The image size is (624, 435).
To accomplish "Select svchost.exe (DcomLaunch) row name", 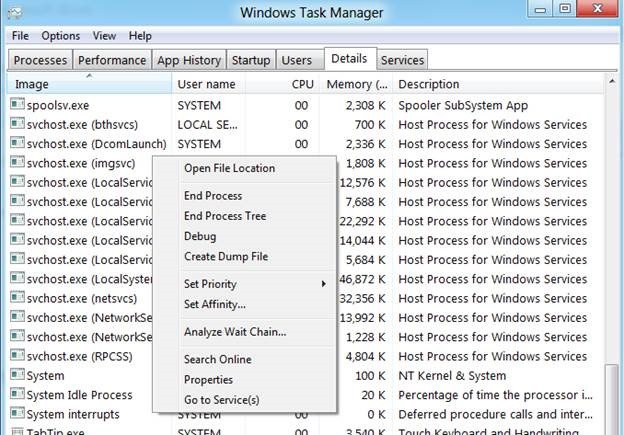I will coord(97,144).
